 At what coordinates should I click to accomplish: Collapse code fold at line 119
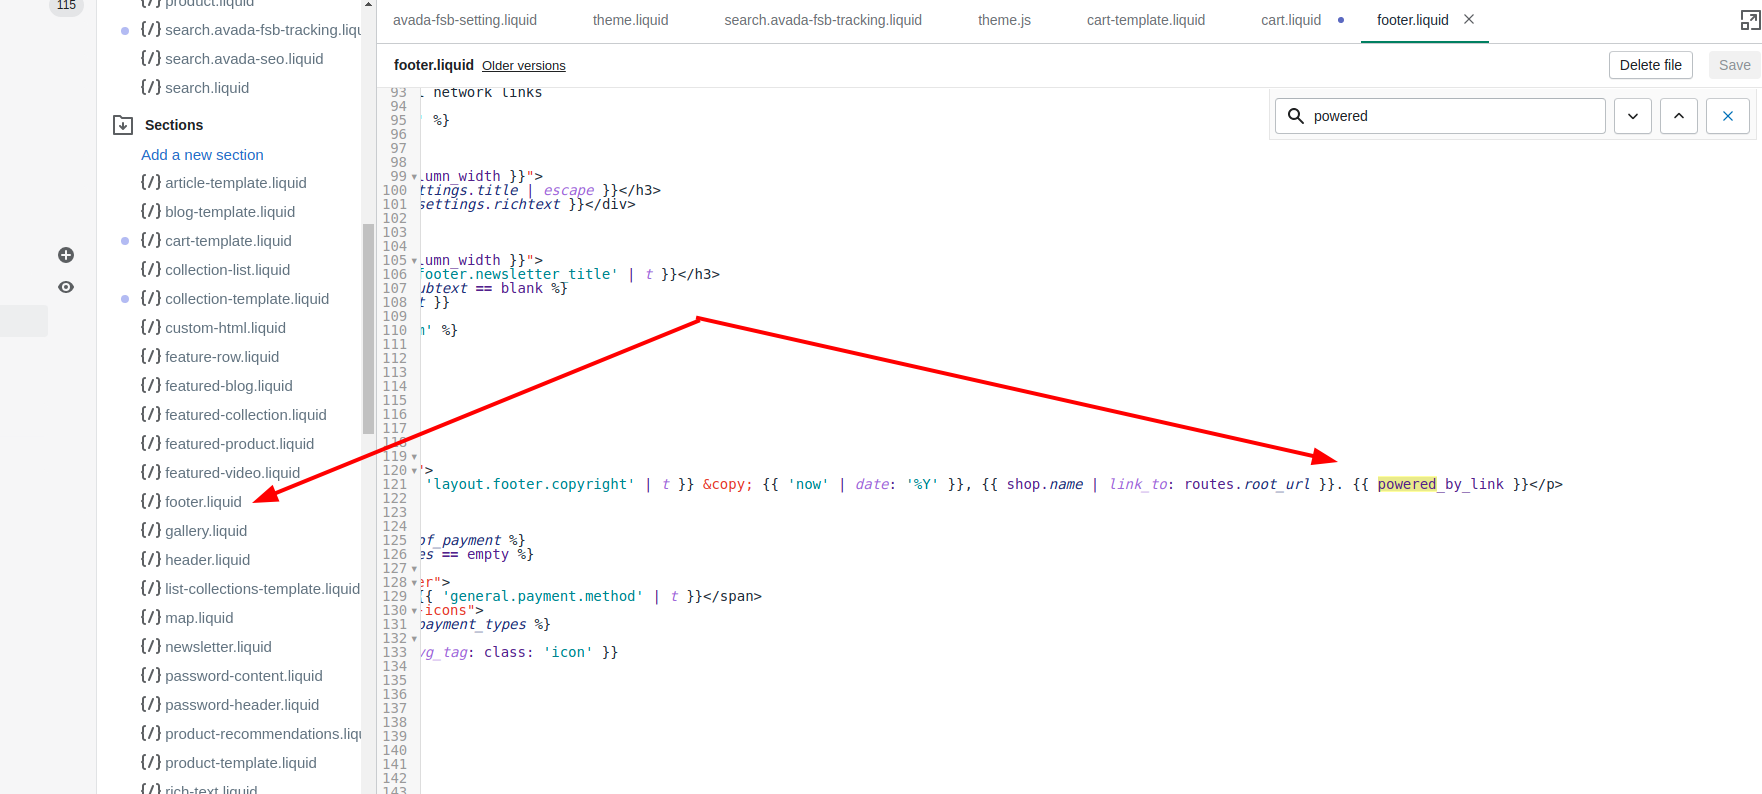pyautogui.click(x=414, y=457)
